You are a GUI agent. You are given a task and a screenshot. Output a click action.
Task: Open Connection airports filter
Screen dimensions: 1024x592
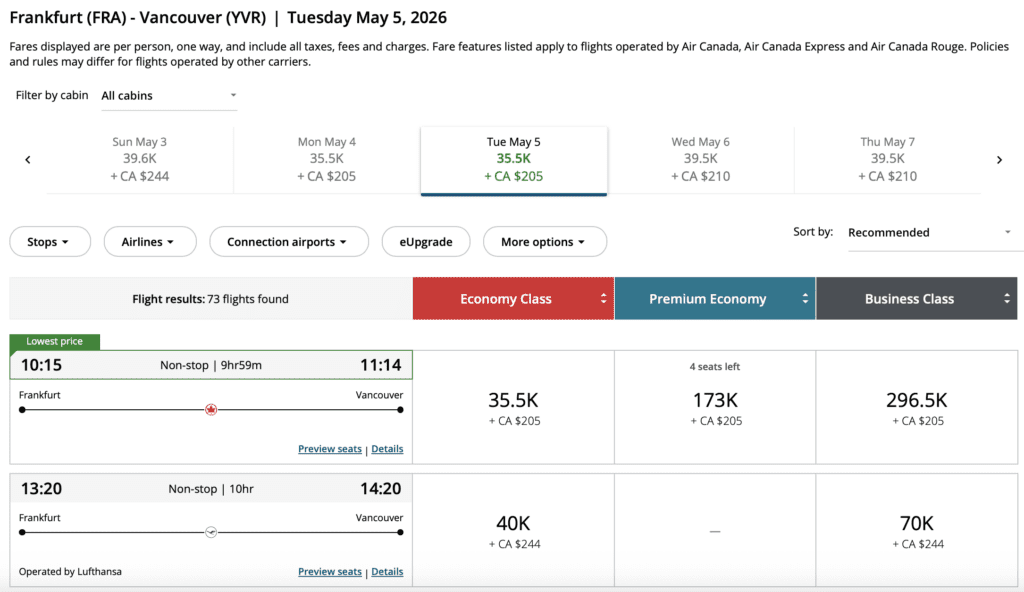click(288, 242)
